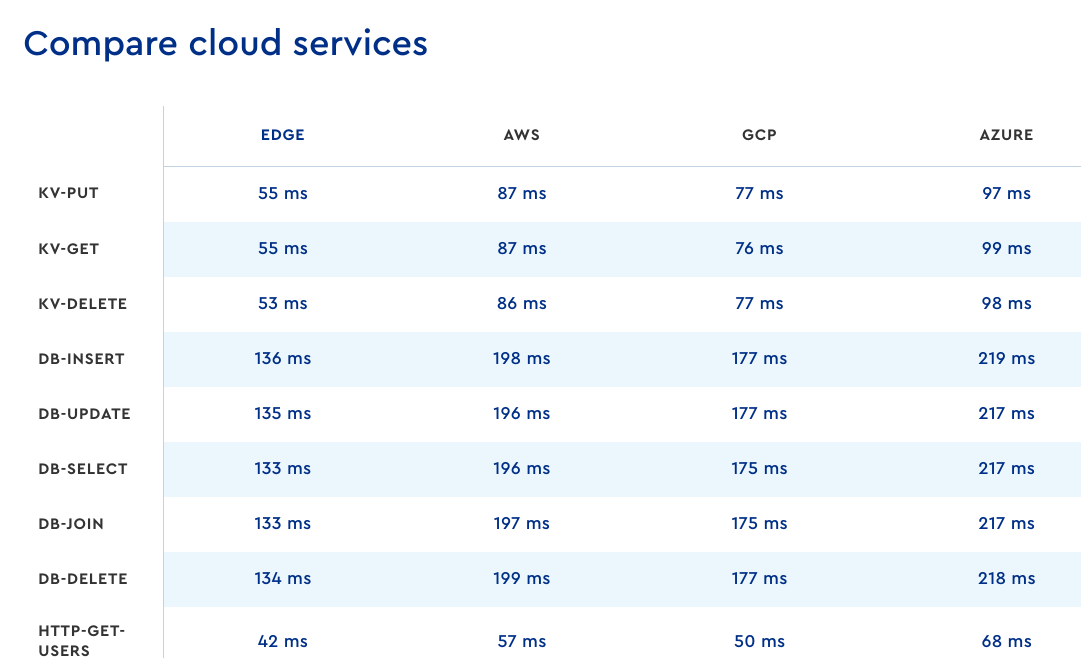The width and height of the screenshot is (1081, 658).
Task: Select the KV-DELETE EDGE value 53 ms
Action: 283,303
